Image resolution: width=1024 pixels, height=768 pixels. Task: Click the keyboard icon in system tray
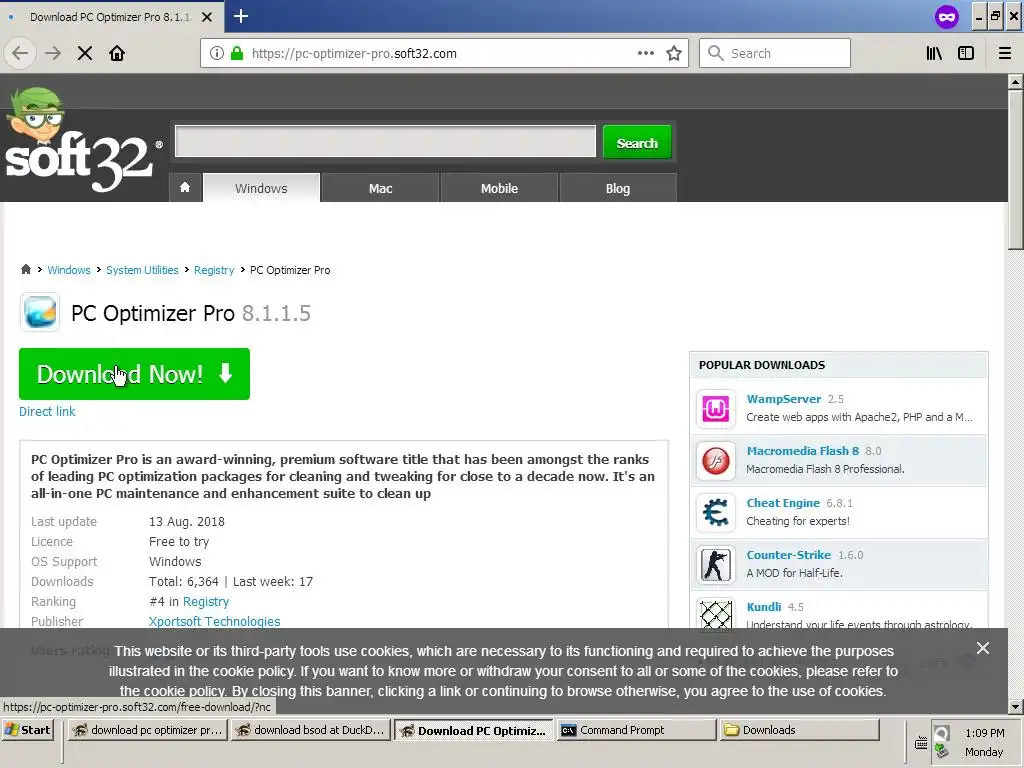(921, 743)
